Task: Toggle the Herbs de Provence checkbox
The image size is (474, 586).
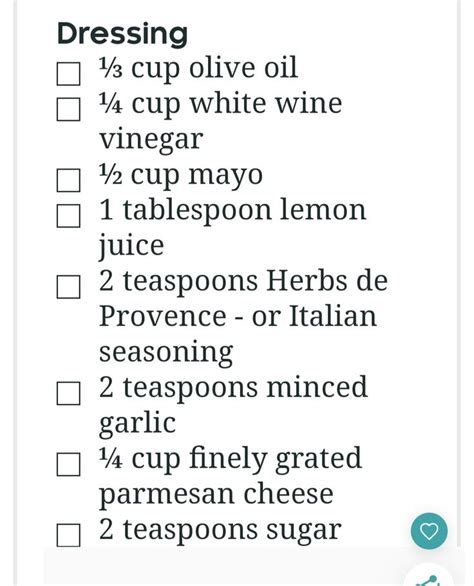Action: pyautogui.click(x=68, y=287)
